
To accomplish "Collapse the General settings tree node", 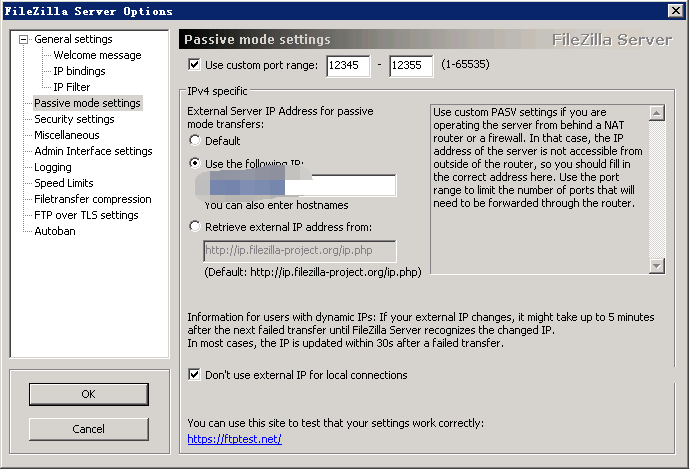I will pyautogui.click(x=23, y=40).
